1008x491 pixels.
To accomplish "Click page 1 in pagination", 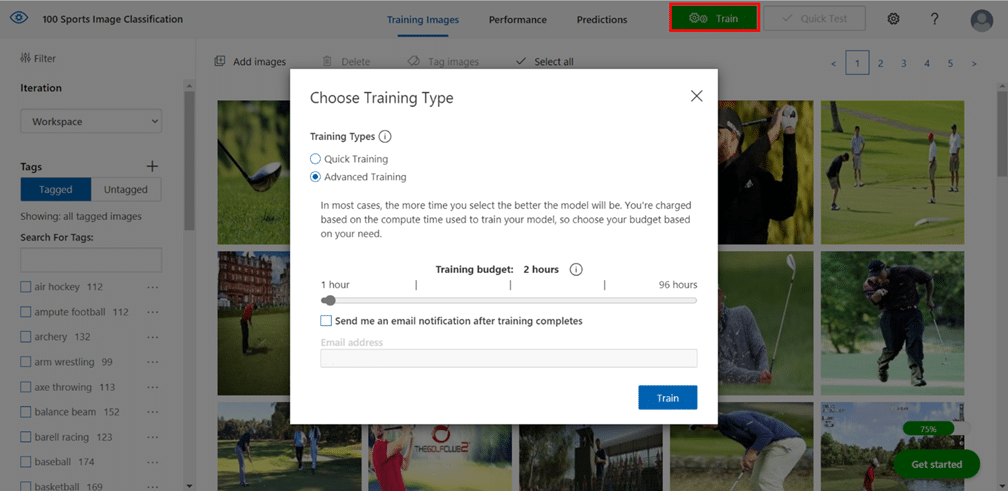I will point(858,64).
